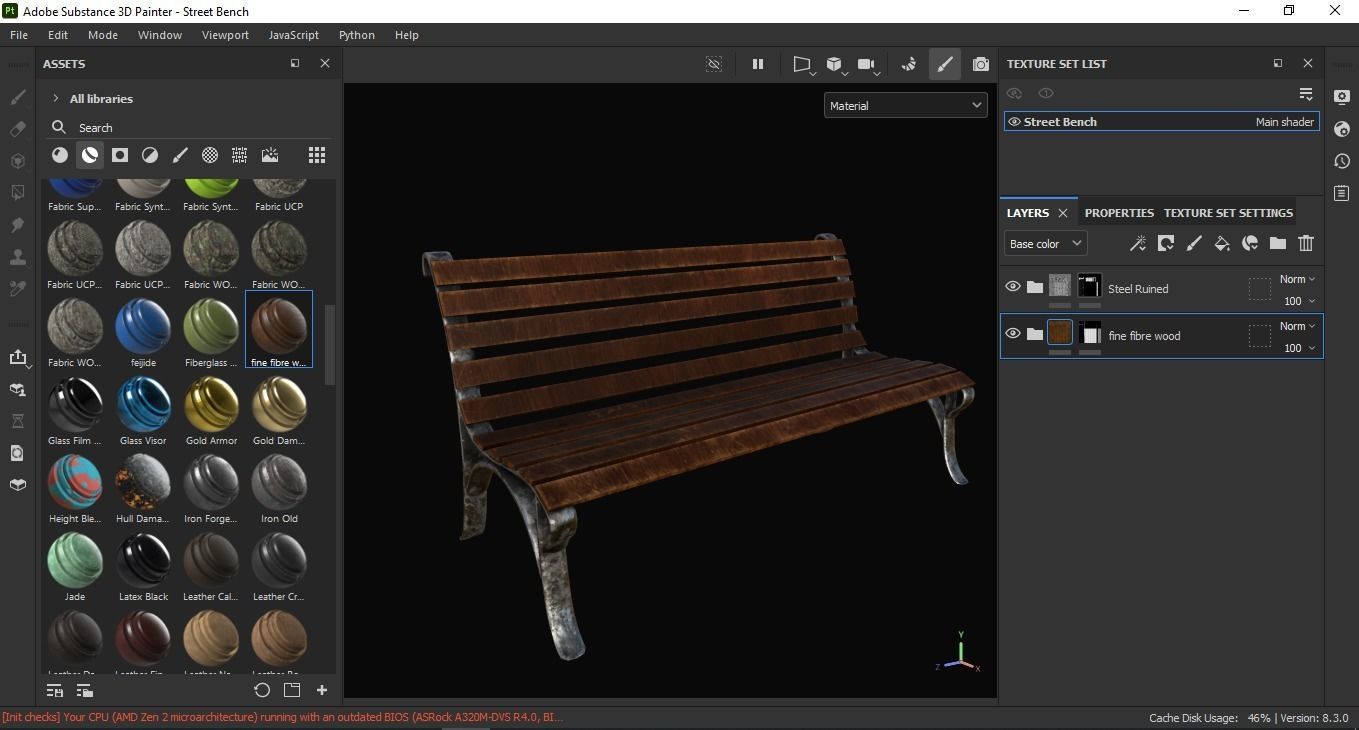Filter assets by environment maps icon
Image resolution: width=1359 pixels, height=730 pixels.
point(270,155)
